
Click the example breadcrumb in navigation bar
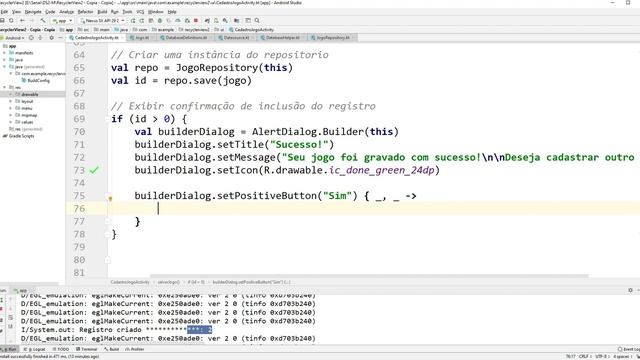point(163,30)
